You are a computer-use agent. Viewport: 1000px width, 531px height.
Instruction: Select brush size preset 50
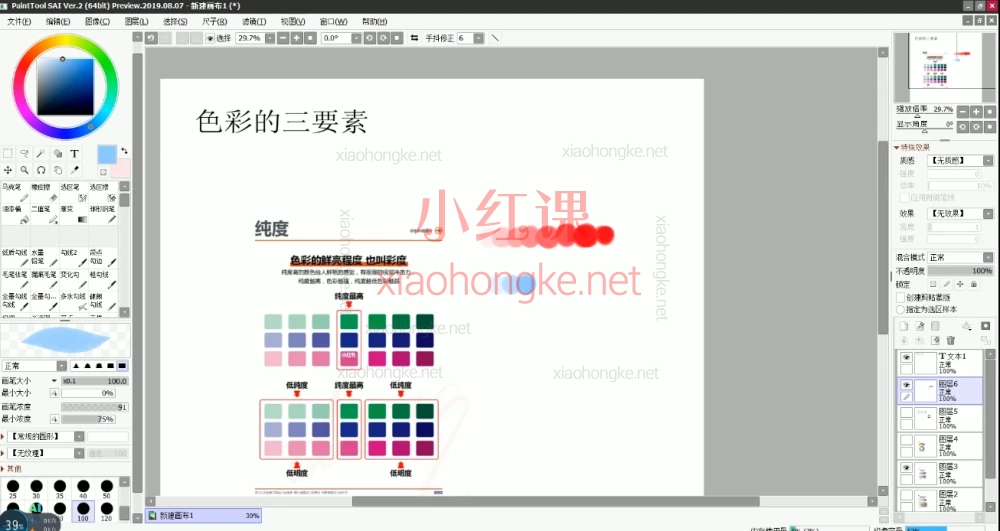click(x=107, y=489)
